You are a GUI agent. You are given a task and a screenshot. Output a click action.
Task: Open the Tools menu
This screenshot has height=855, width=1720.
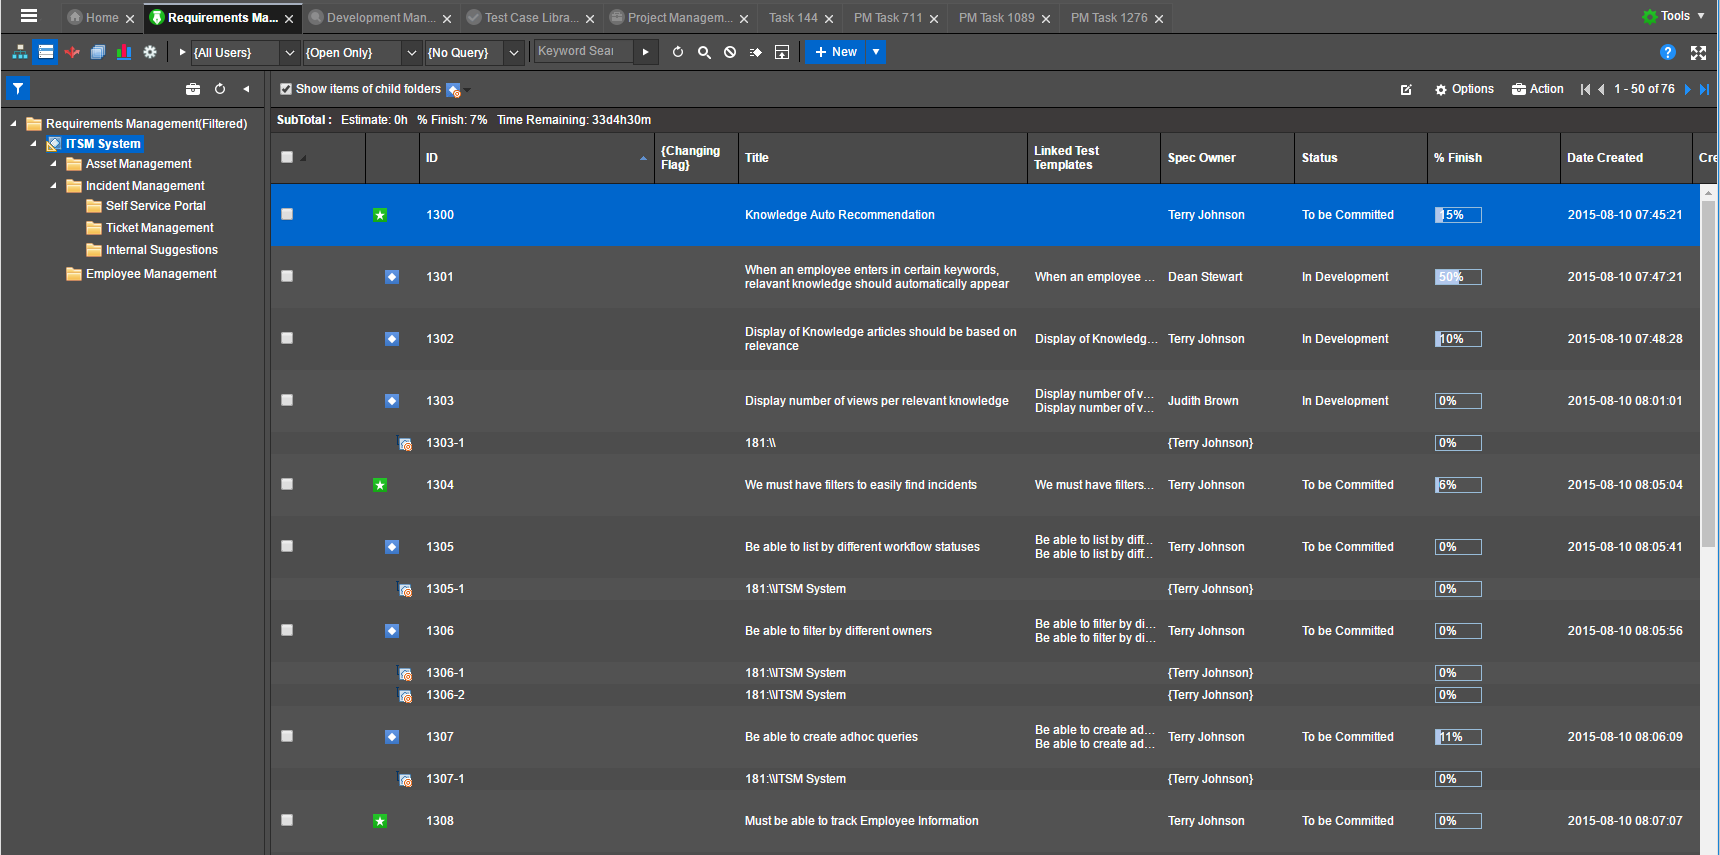(1673, 16)
